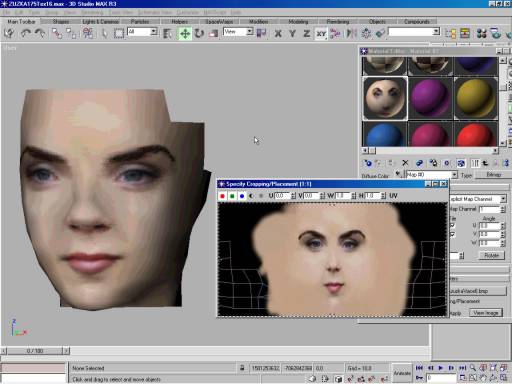This screenshot has height=384, width=512.
Task: Click the Render Scene teapot icon
Action: click(x=496, y=33)
